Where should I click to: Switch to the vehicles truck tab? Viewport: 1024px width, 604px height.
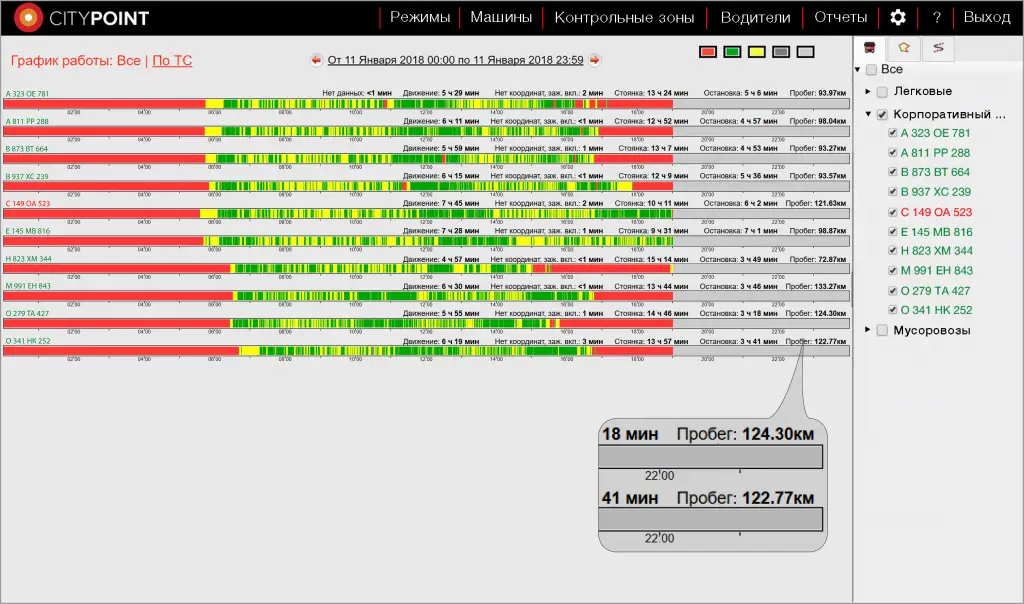coord(872,47)
